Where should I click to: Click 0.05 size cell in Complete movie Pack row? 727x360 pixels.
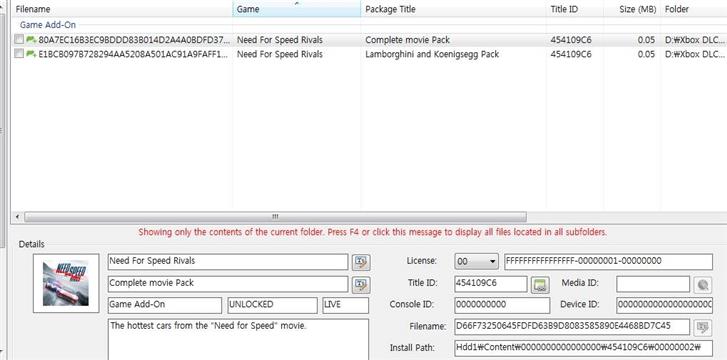pyautogui.click(x=646, y=40)
